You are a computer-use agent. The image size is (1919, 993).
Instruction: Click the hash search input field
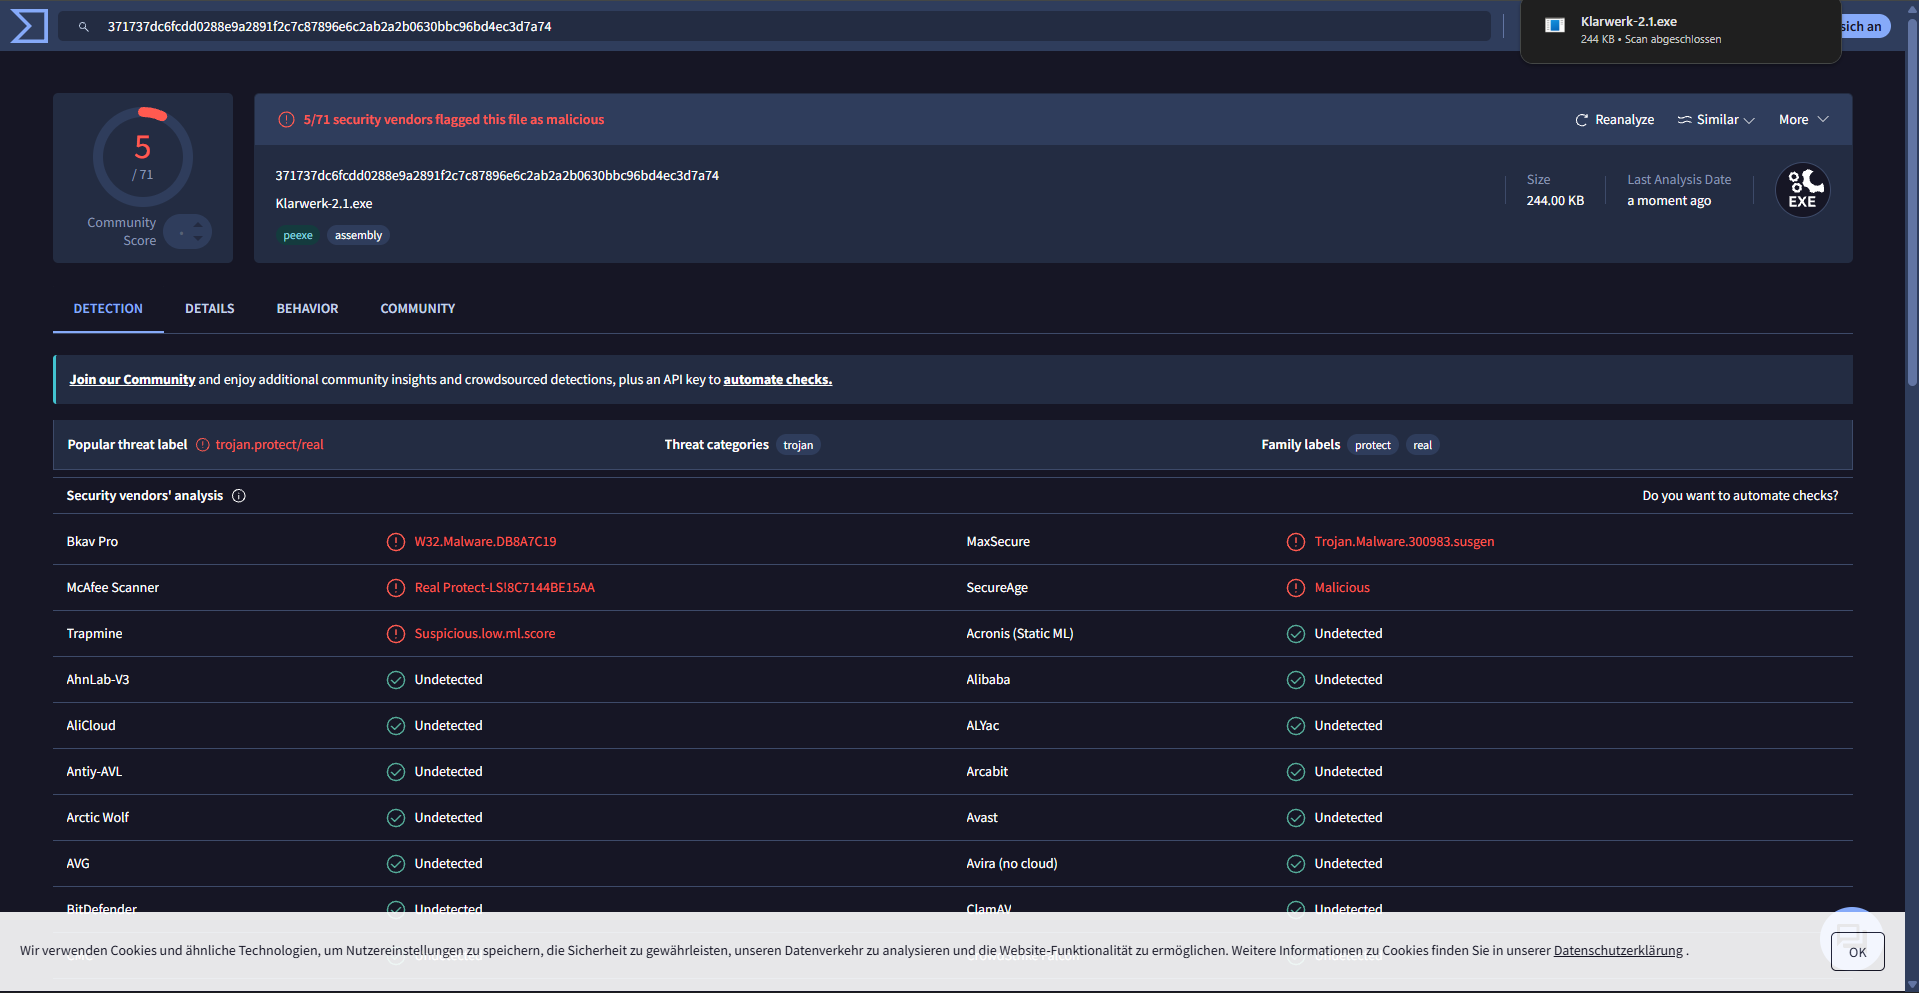[x=774, y=27]
